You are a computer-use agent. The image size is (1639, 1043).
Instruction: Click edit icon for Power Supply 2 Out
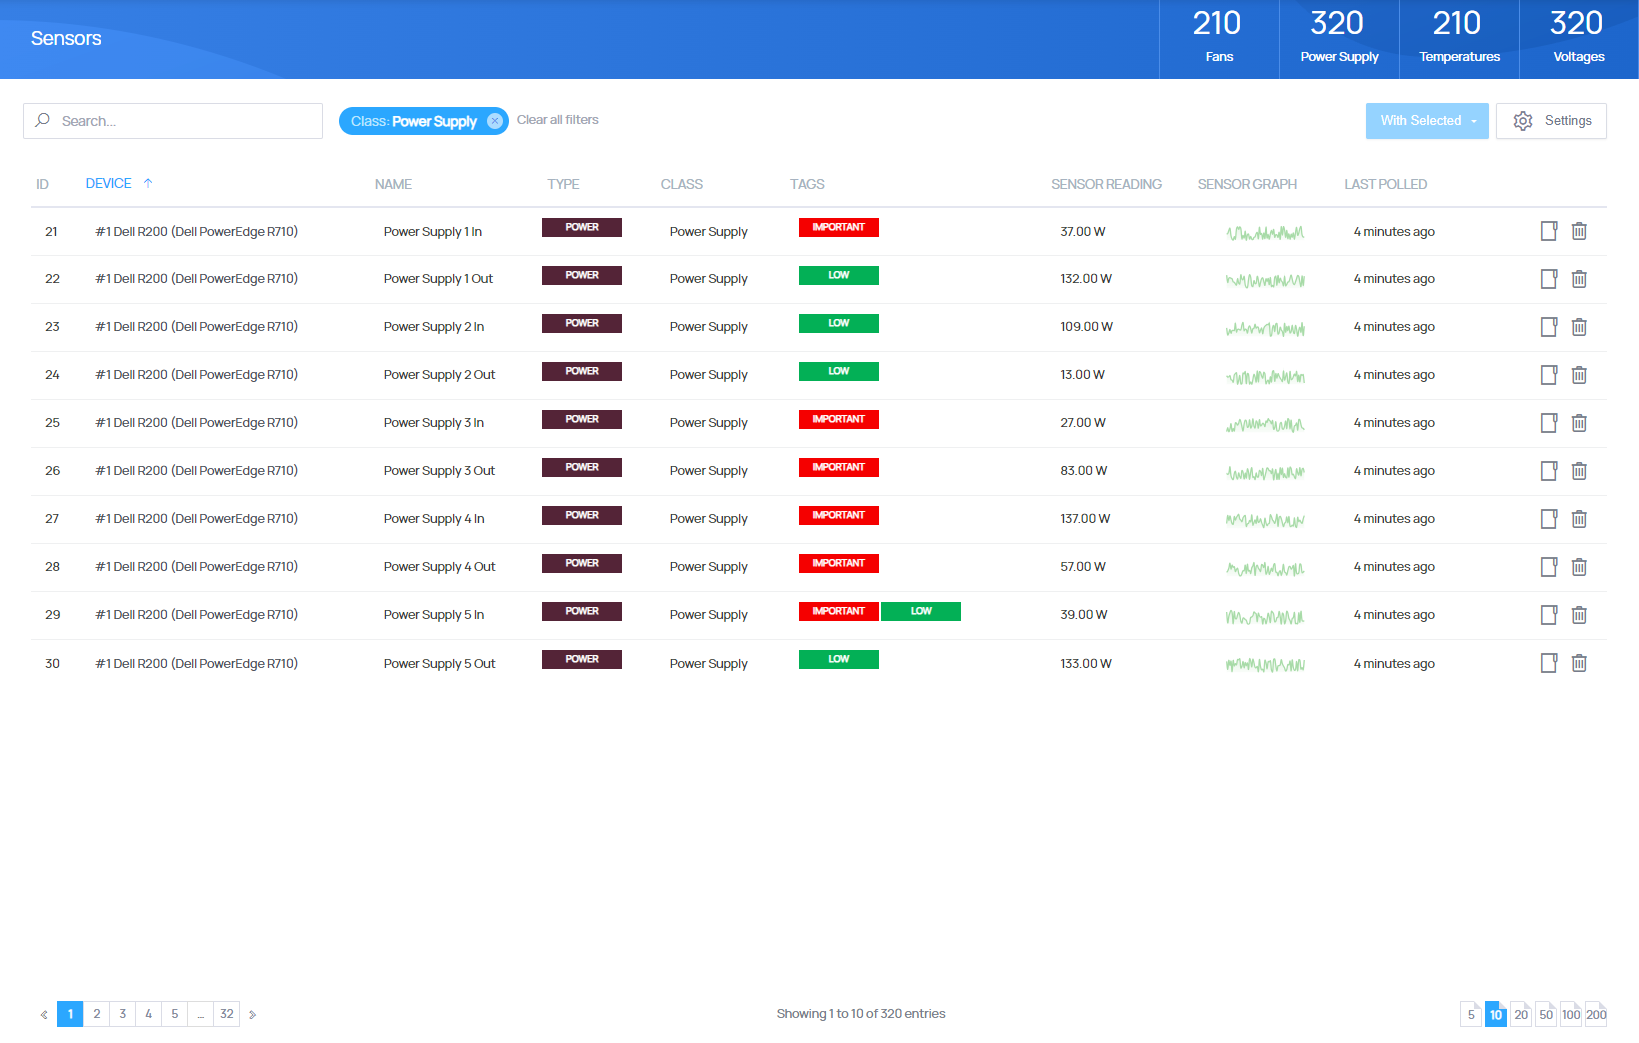pos(1549,375)
